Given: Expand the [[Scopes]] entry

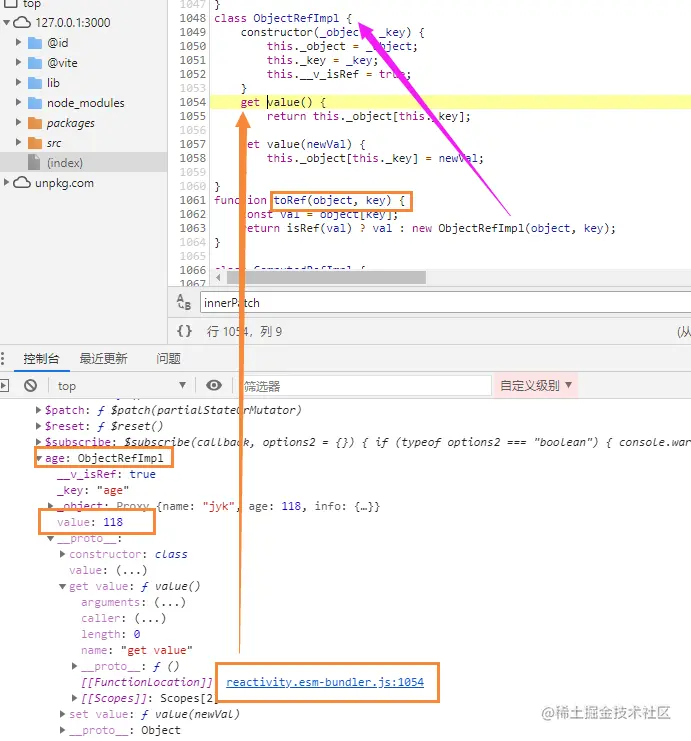Looking at the screenshot, I should (75, 698).
